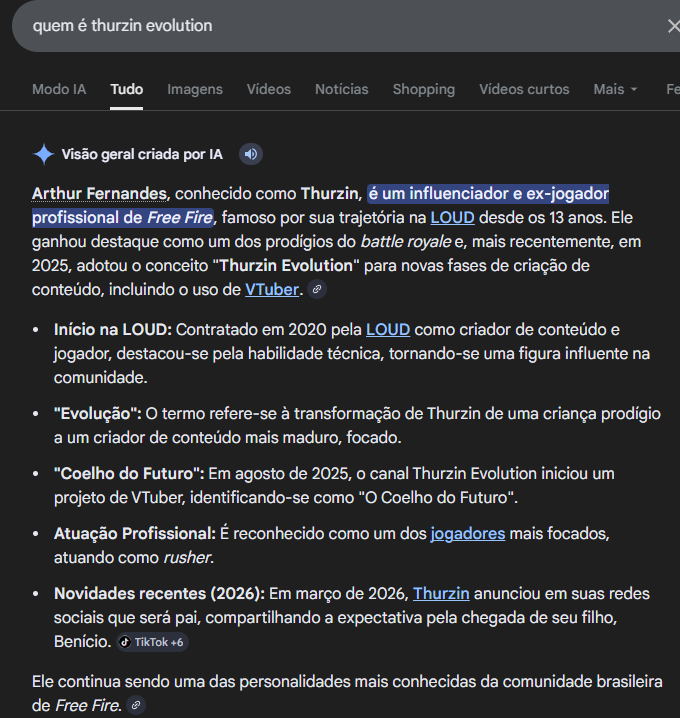
Task: Click the bold label "Novidades recentes (2026):"
Action: [159, 594]
